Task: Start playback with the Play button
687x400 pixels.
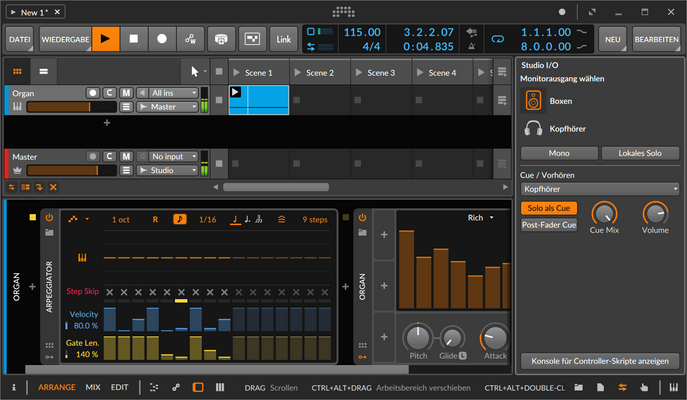Action: [105, 39]
